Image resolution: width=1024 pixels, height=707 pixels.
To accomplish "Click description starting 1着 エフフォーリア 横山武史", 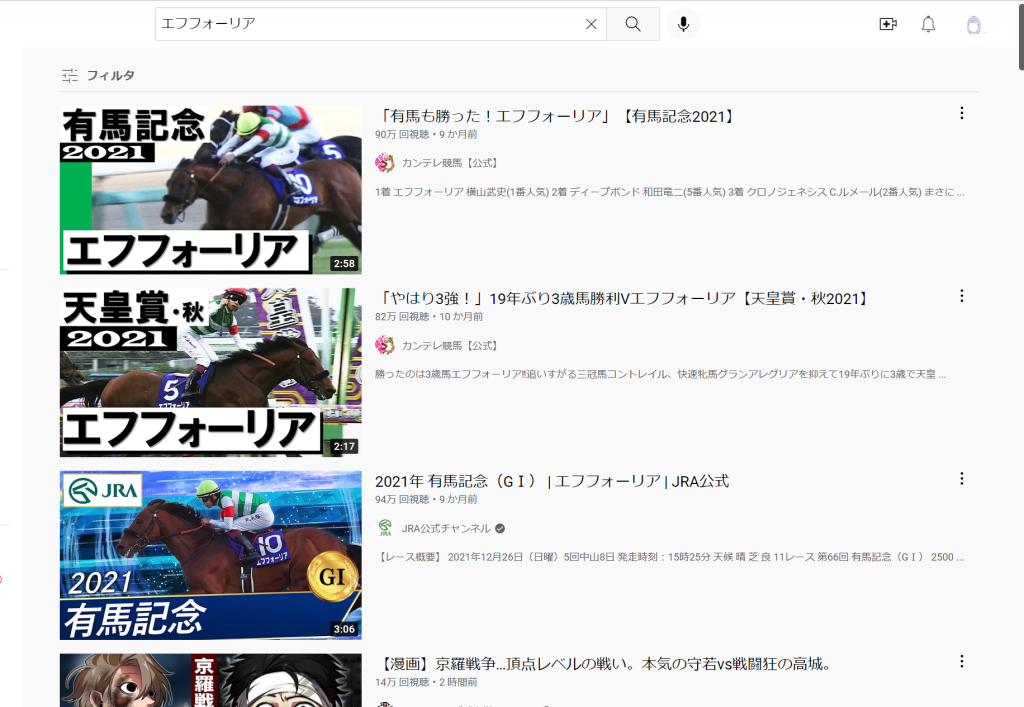I will tap(669, 192).
